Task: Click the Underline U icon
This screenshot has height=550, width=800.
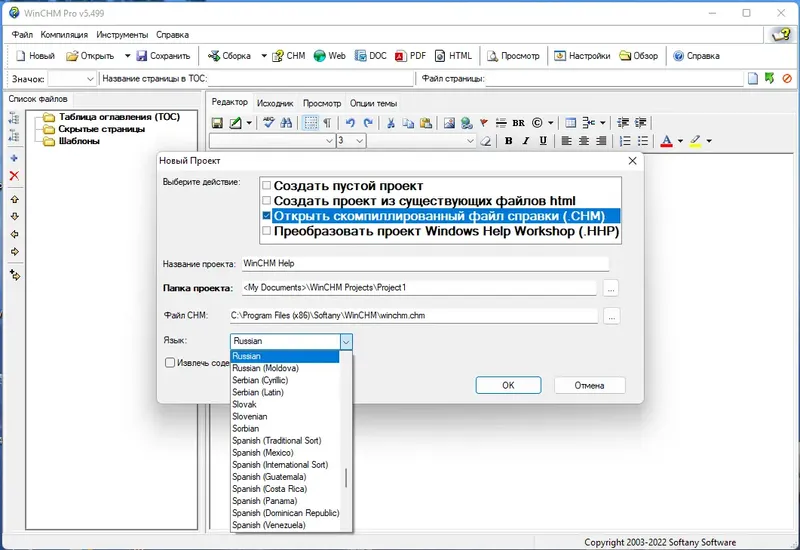Action: pyautogui.click(x=543, y=141)
